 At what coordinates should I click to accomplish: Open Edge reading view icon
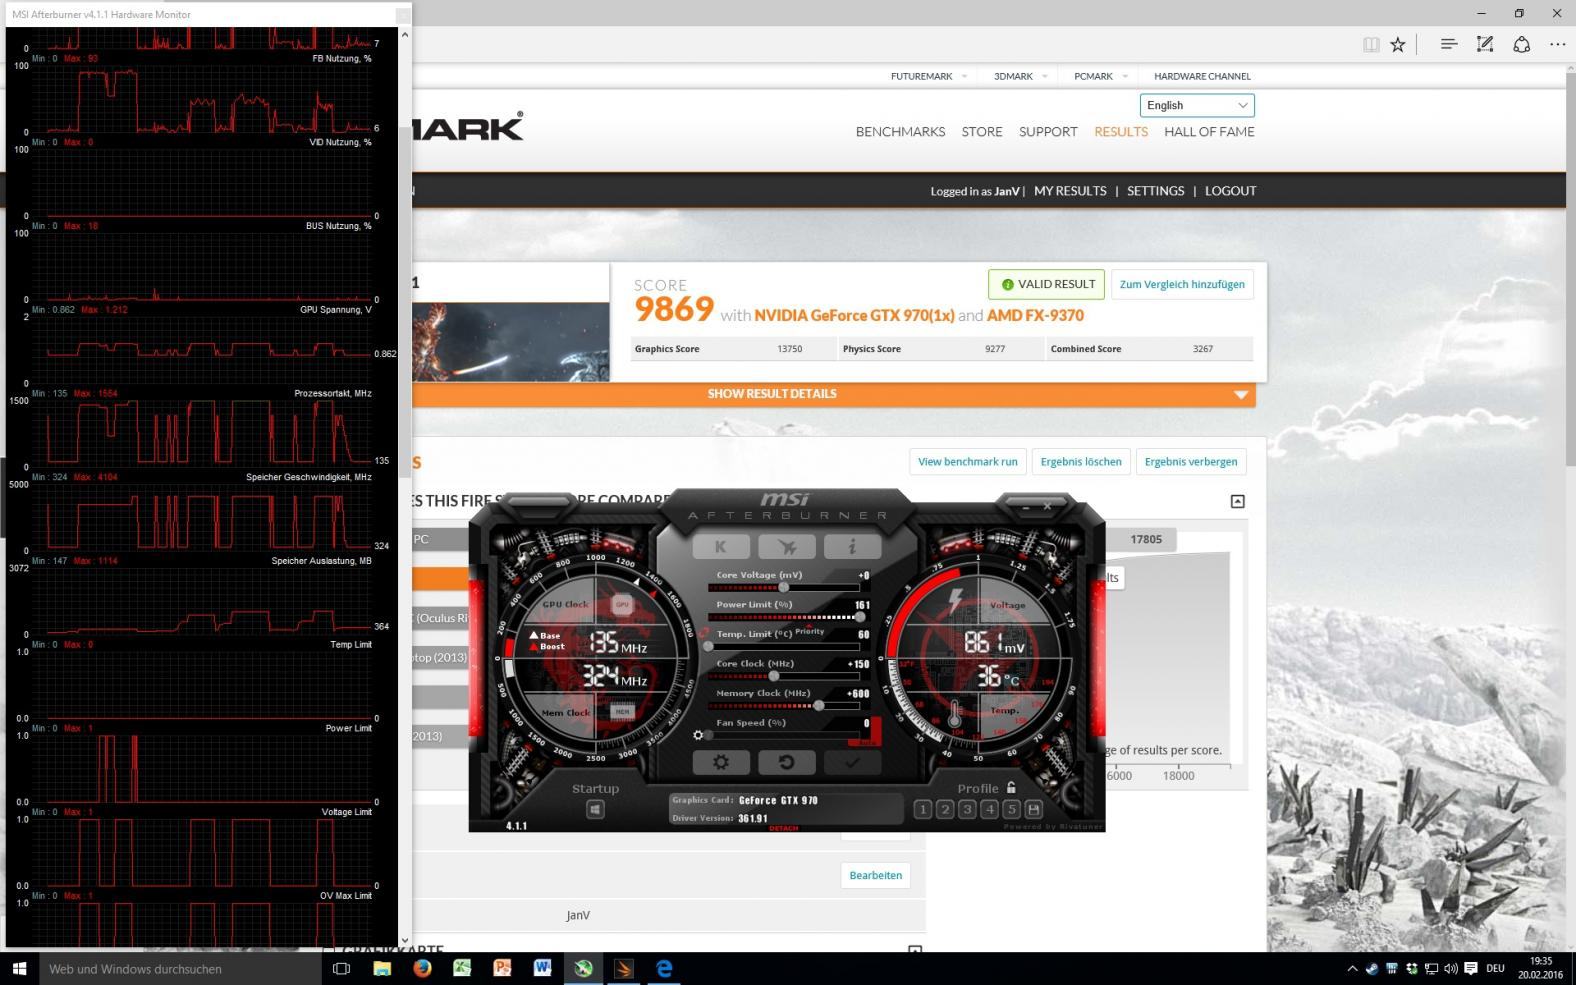(1371, 44)
